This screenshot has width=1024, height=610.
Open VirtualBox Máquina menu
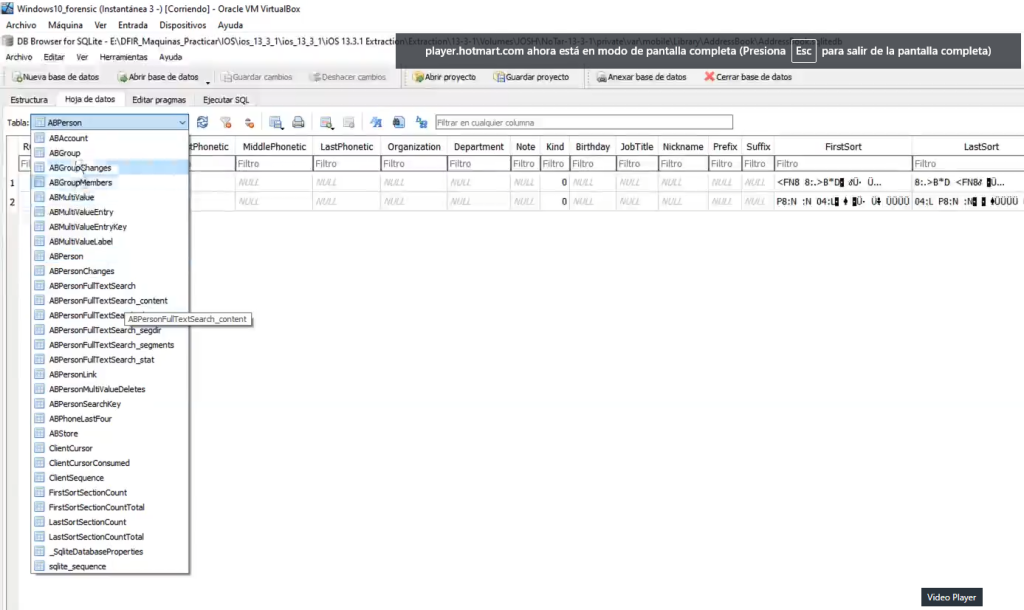point(65,25)
